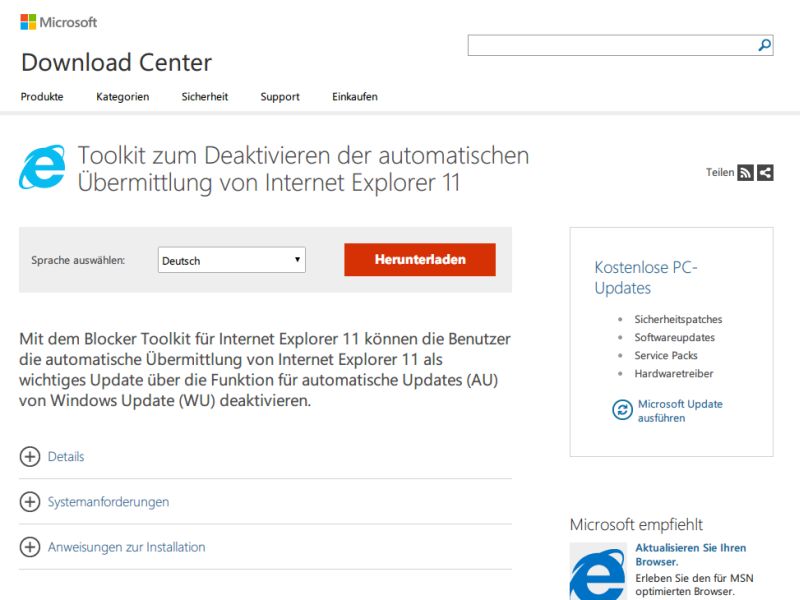
Task: Open the Kategorien menu
Action: point(122,97)
